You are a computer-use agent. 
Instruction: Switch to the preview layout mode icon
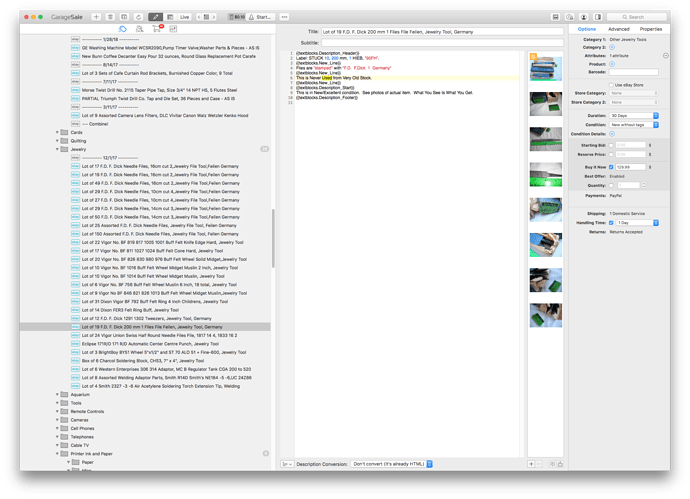pos(170,17)
